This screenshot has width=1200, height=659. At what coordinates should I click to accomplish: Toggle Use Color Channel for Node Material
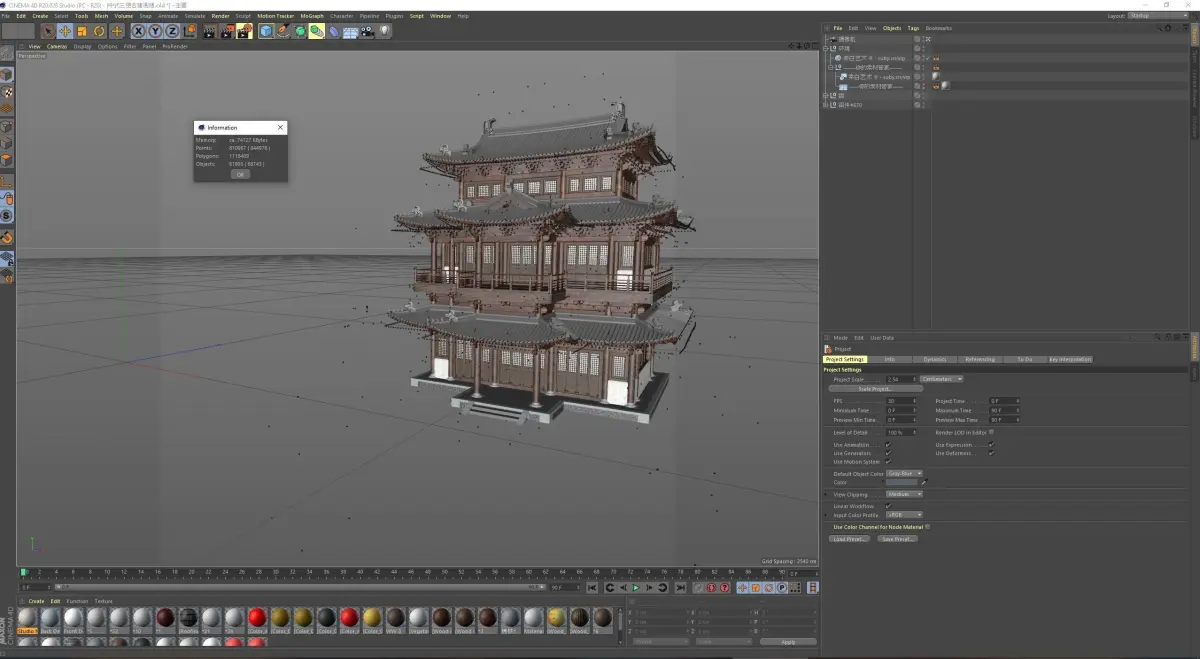(928, 526)
